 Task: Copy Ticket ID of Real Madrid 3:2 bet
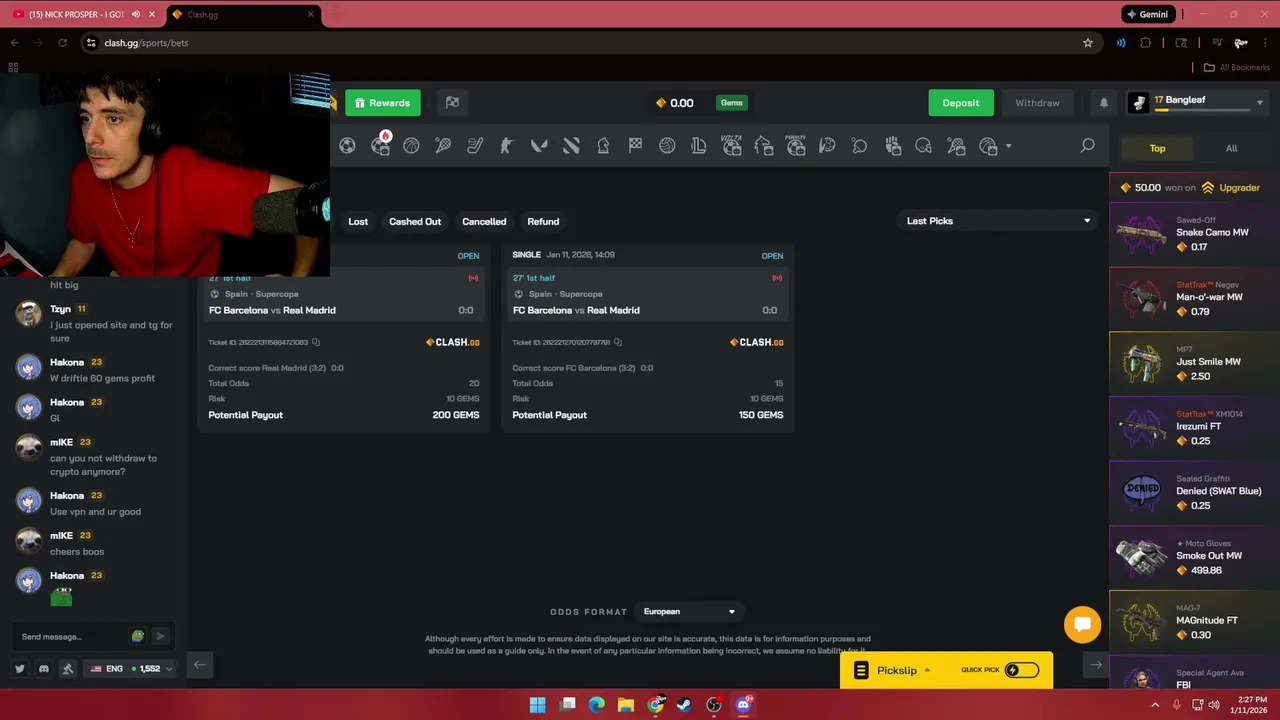pos(316,342)
